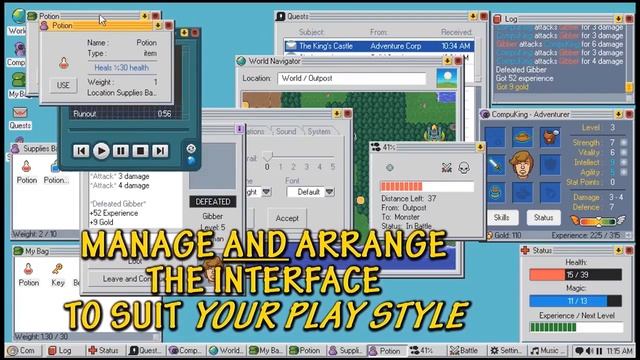This screenshot has width=640, height=360.
Task: Click the chat bubble tray icon
Action: coord(579,351)
